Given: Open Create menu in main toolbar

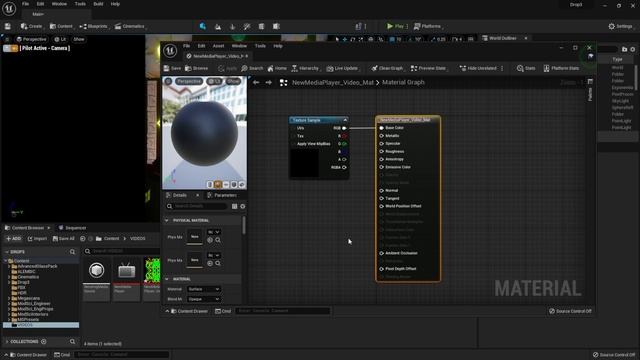Looking at the screenshot, I should tap(31, 26).
